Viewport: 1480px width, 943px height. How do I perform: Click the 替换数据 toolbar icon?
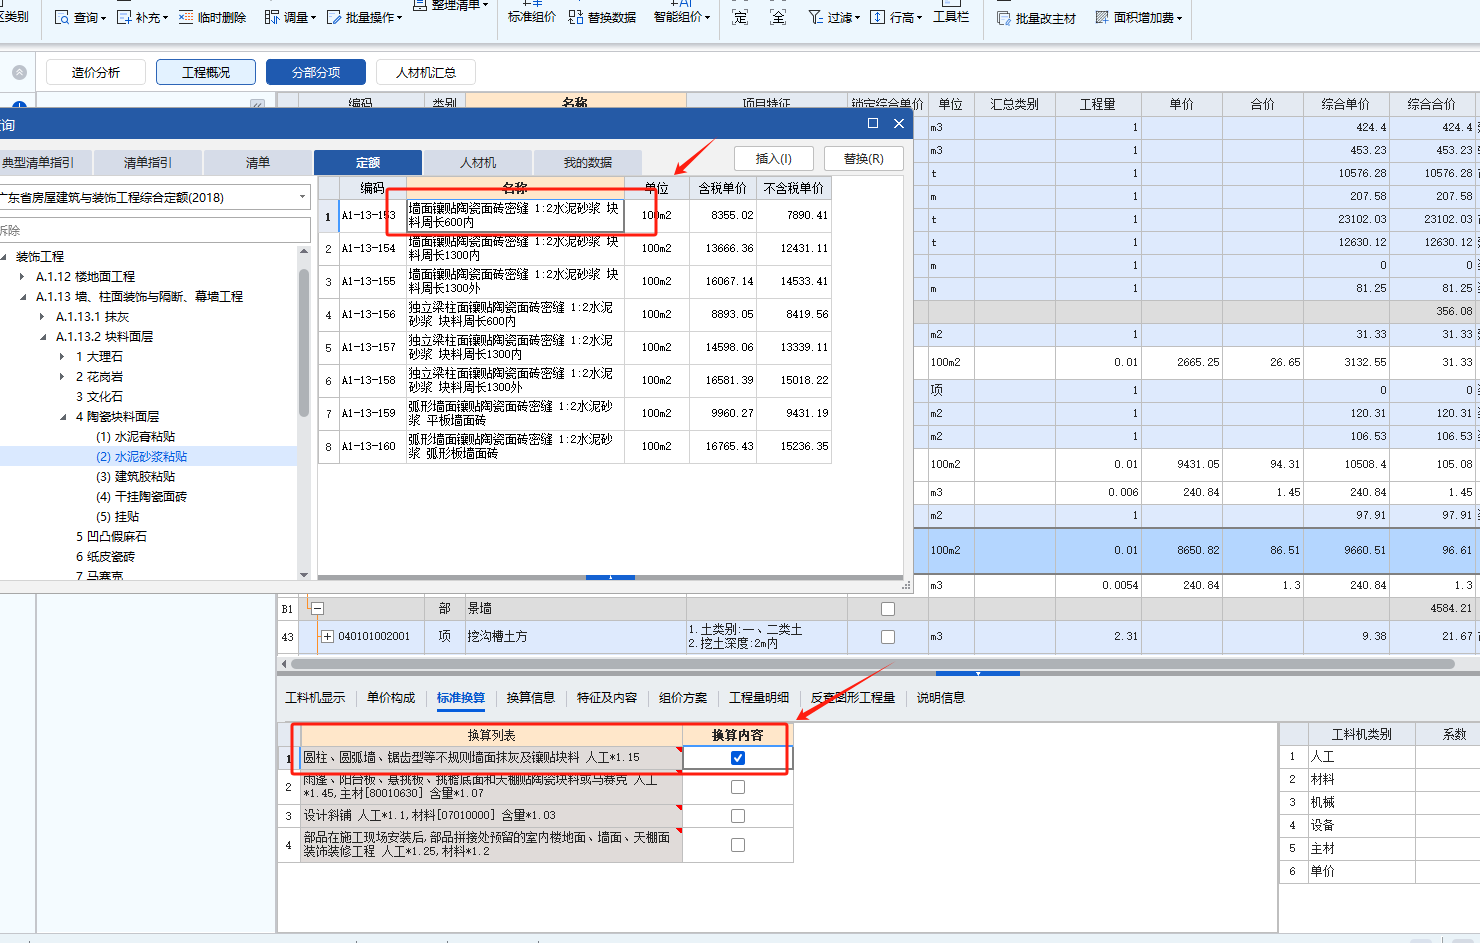coord(576,17)
